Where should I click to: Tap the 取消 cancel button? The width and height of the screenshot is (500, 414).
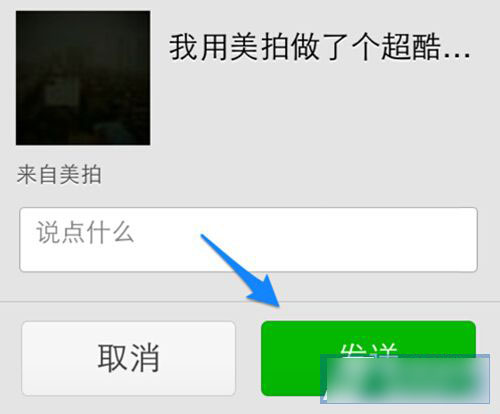coord(129,358)
